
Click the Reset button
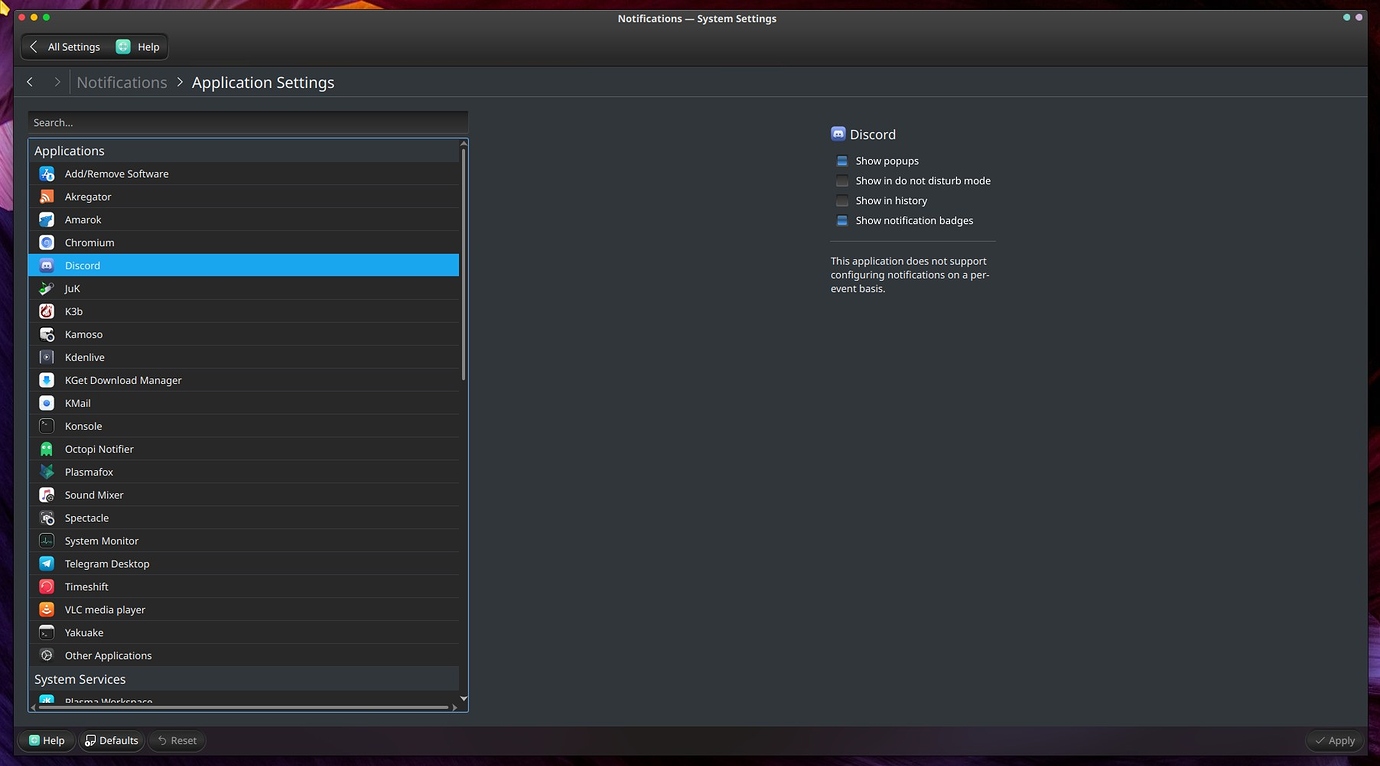pos(177,741)
